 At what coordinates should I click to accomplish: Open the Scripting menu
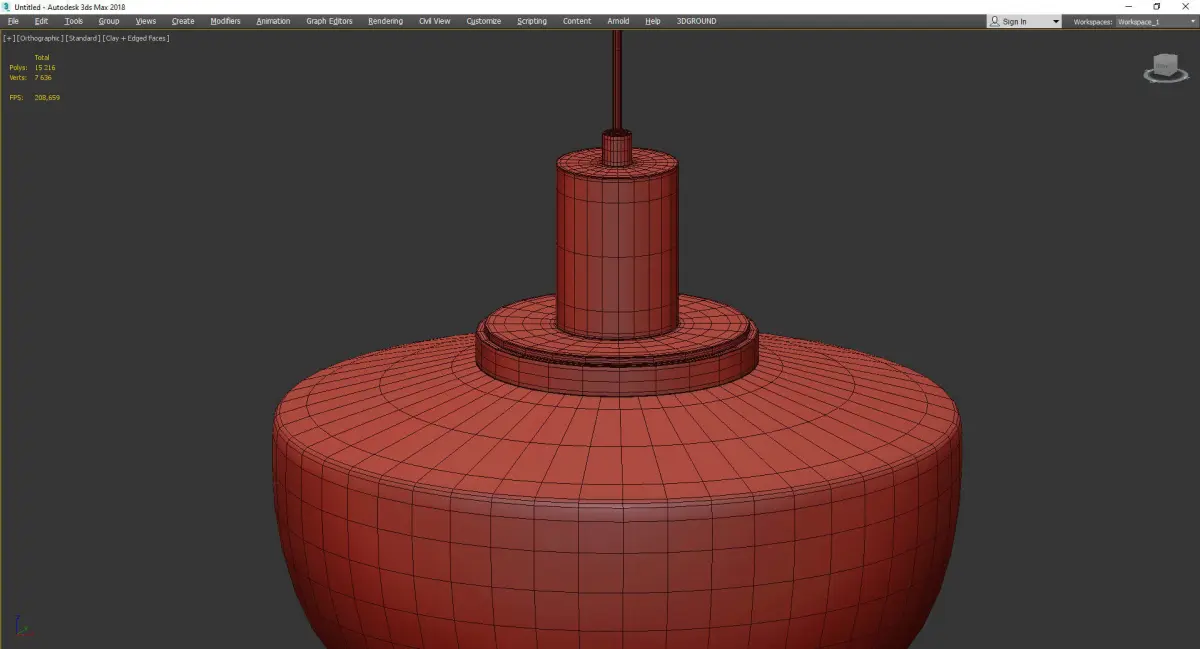tap(532, 21)
